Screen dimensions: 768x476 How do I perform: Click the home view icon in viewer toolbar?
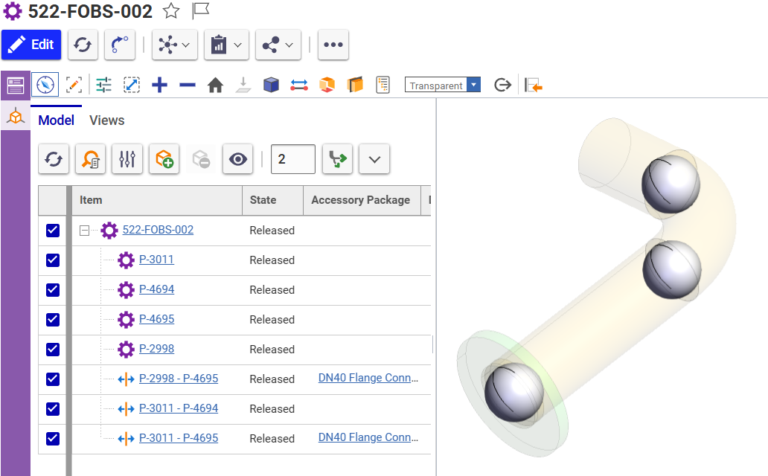(215, 86)
